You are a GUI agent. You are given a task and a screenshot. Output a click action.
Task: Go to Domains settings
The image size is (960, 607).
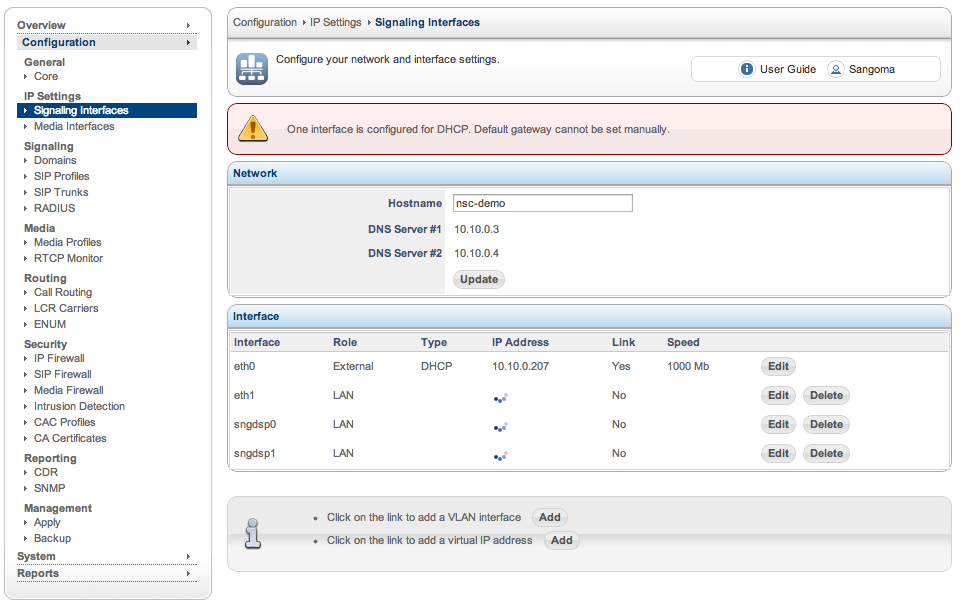pos(55,160)
